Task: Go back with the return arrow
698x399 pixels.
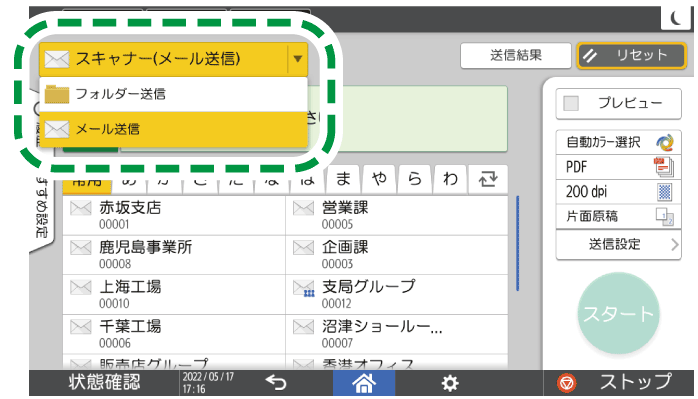Action: (x=276, y=383)
